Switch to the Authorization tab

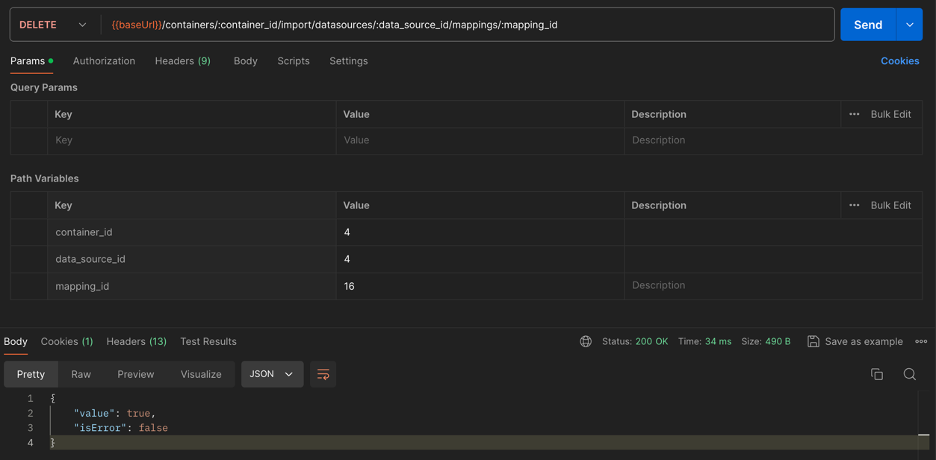pos(104,61)
